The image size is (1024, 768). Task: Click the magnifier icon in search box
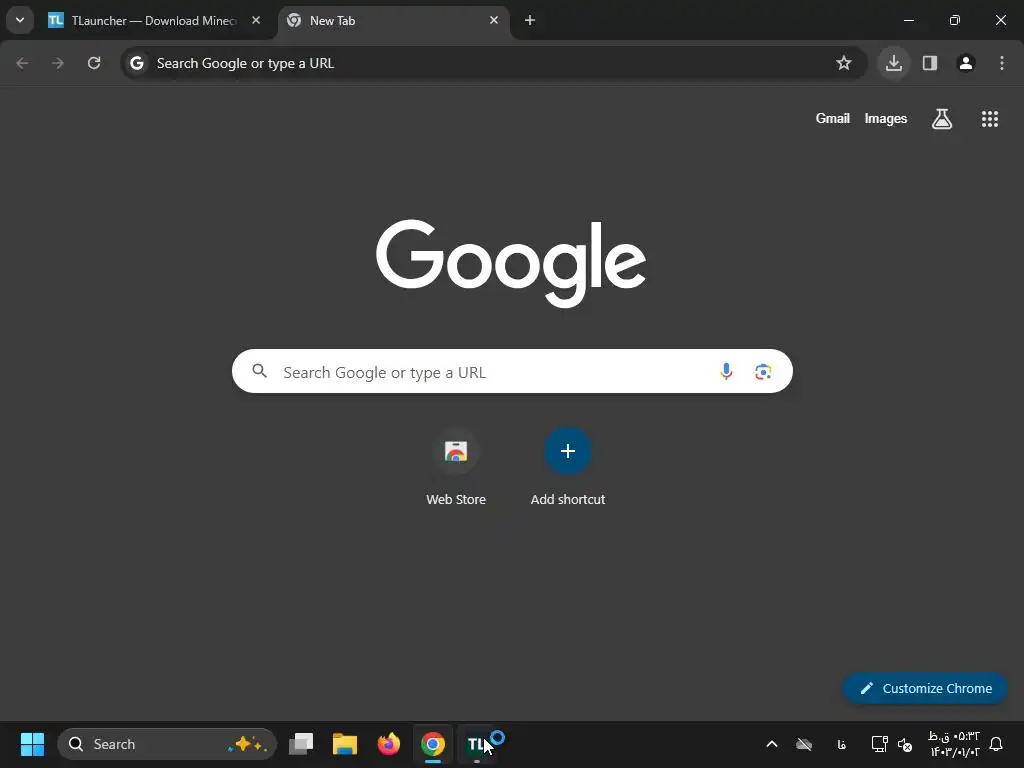coord(260,372)
